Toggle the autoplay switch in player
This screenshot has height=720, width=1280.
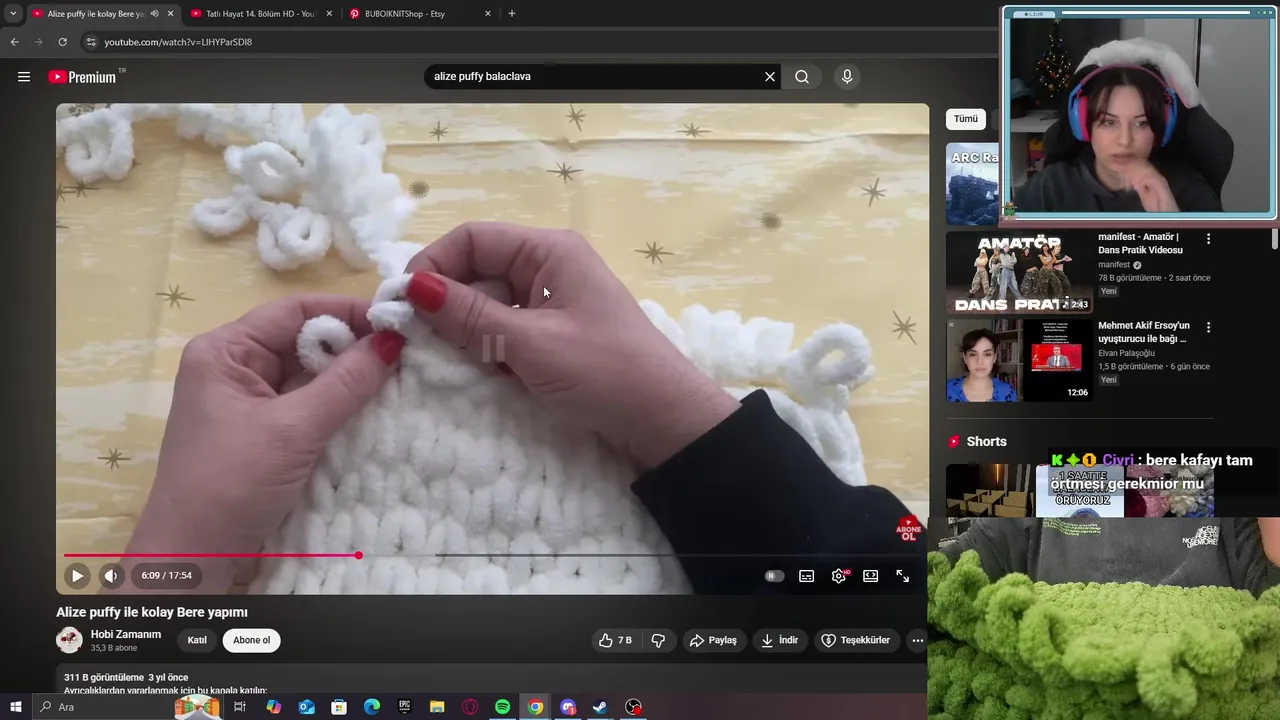click(774, 576)
